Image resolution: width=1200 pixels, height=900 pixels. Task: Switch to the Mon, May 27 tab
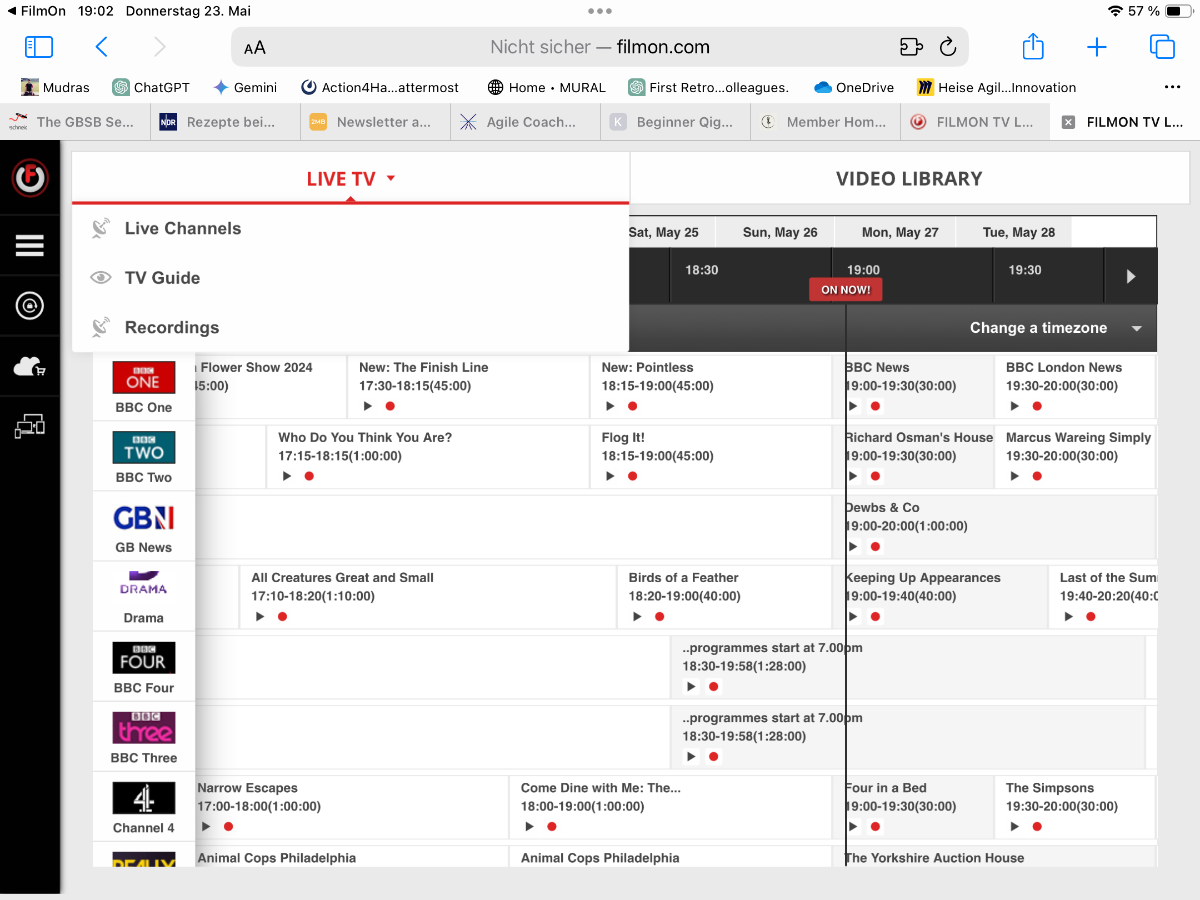point(900,232)
